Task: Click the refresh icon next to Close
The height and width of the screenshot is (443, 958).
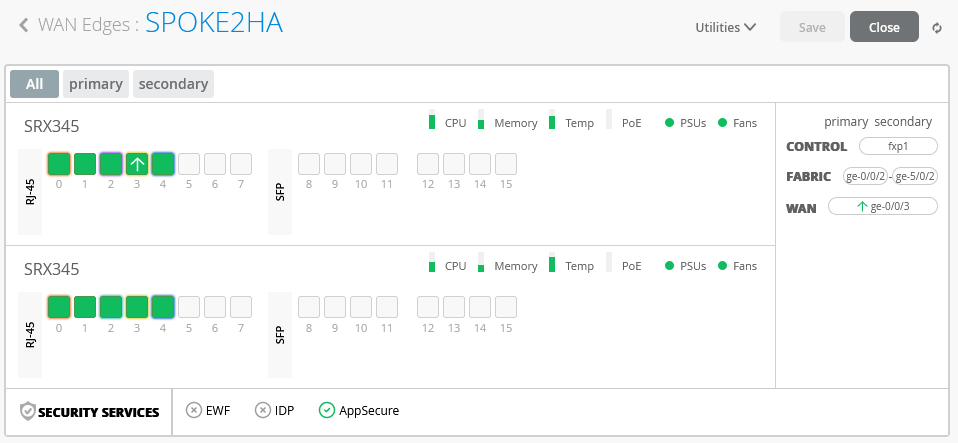Action: [936, 28]
